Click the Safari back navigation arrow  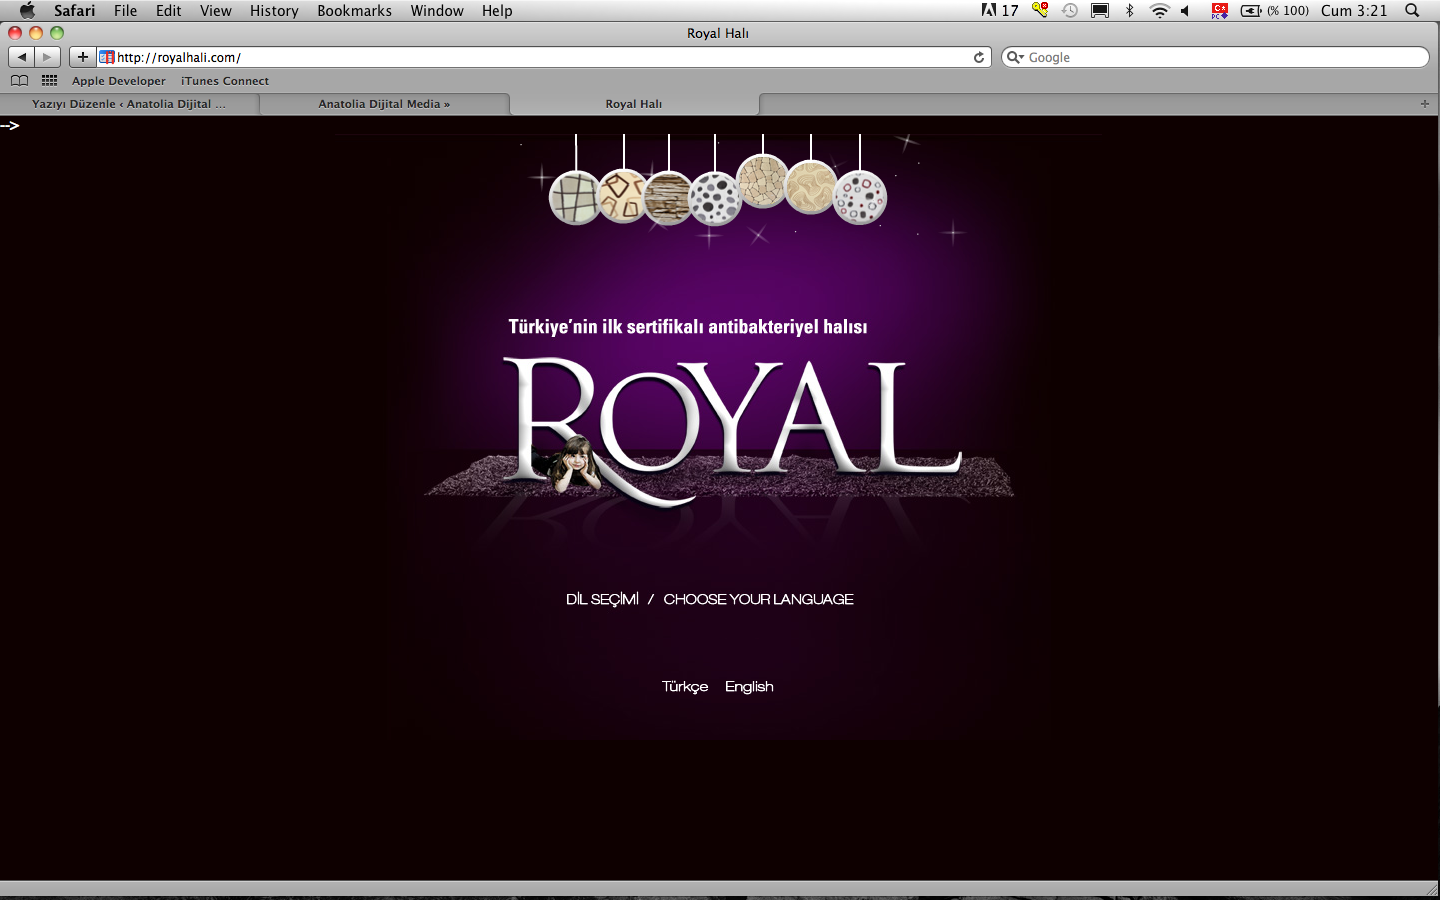point(22,57)
